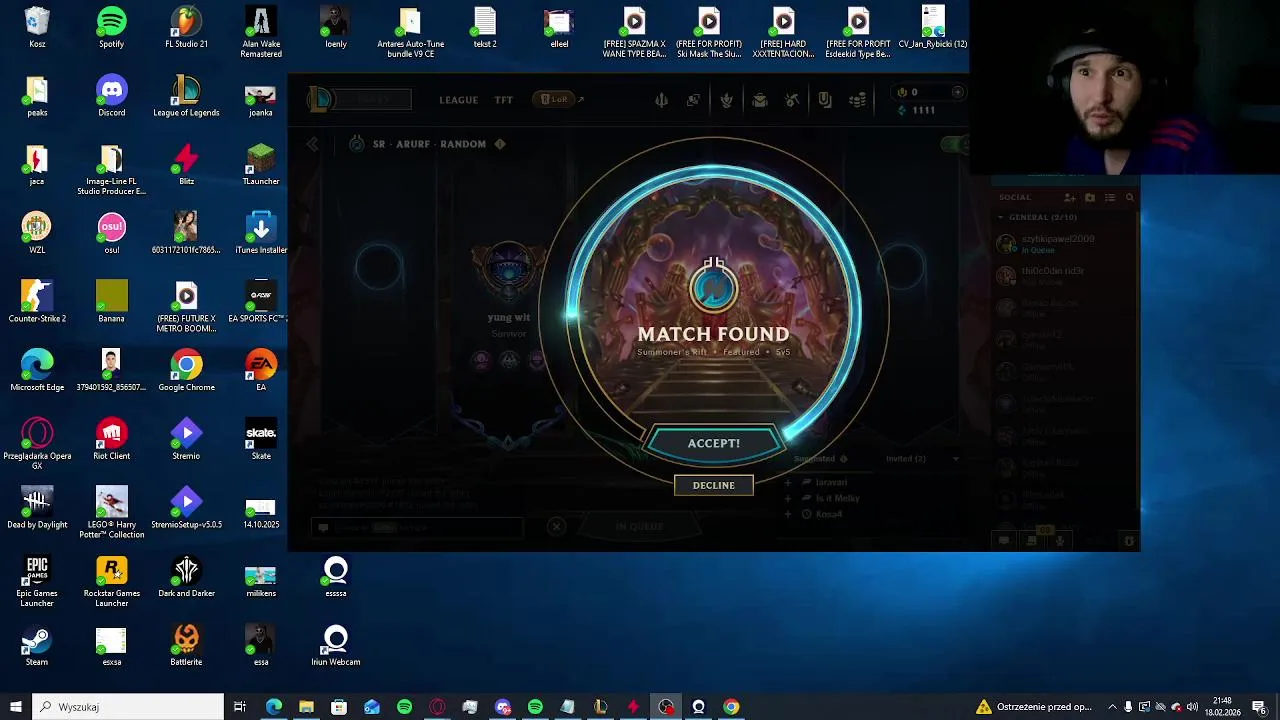Viewport: 1280px width, 720px height.
Task: Select the EA SPORTS FC shortcut
Action: (x=261, y=303)
